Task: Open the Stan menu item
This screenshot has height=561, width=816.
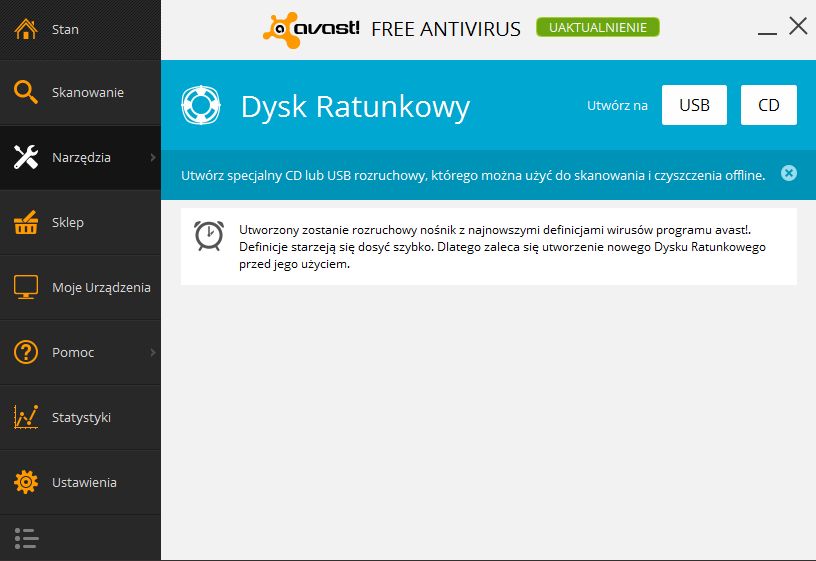Action: [80, 30]
